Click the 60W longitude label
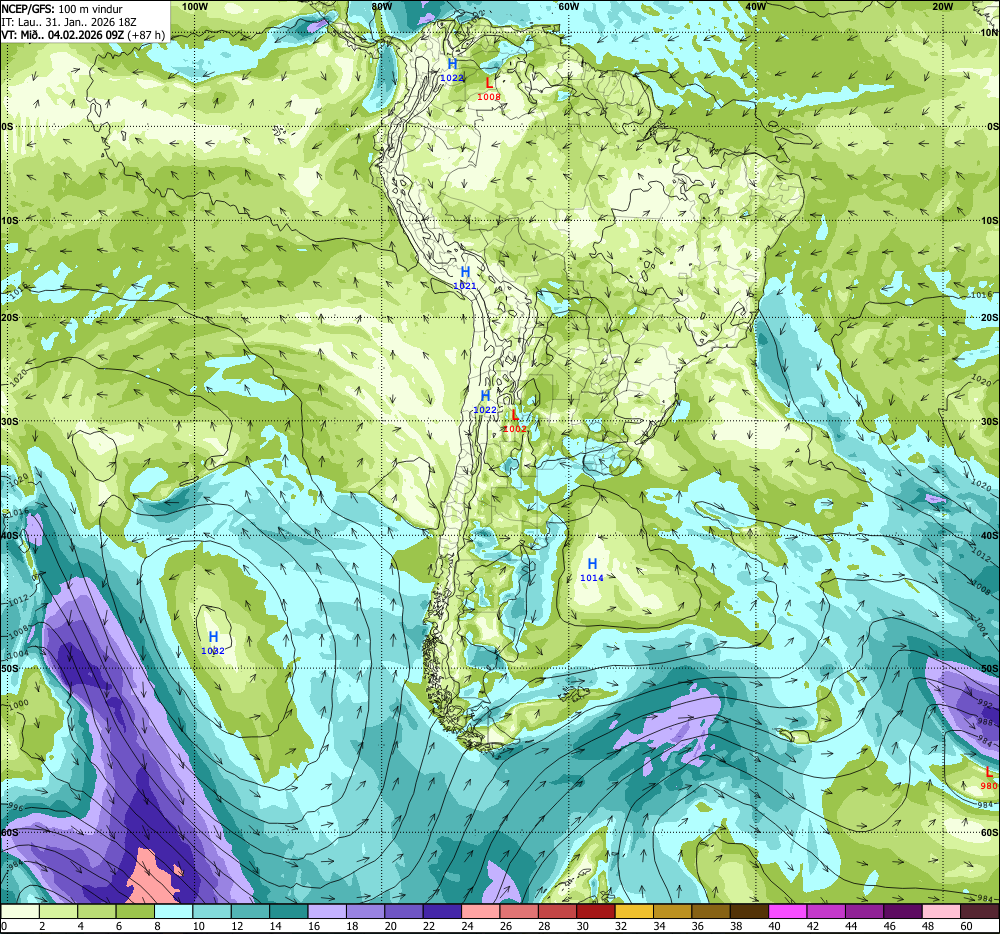 point(568,6)
